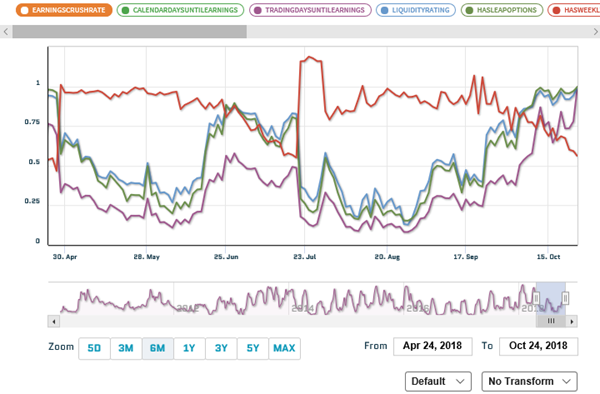Click the From date field
This screenshot has height=394, width=600.
432,346
